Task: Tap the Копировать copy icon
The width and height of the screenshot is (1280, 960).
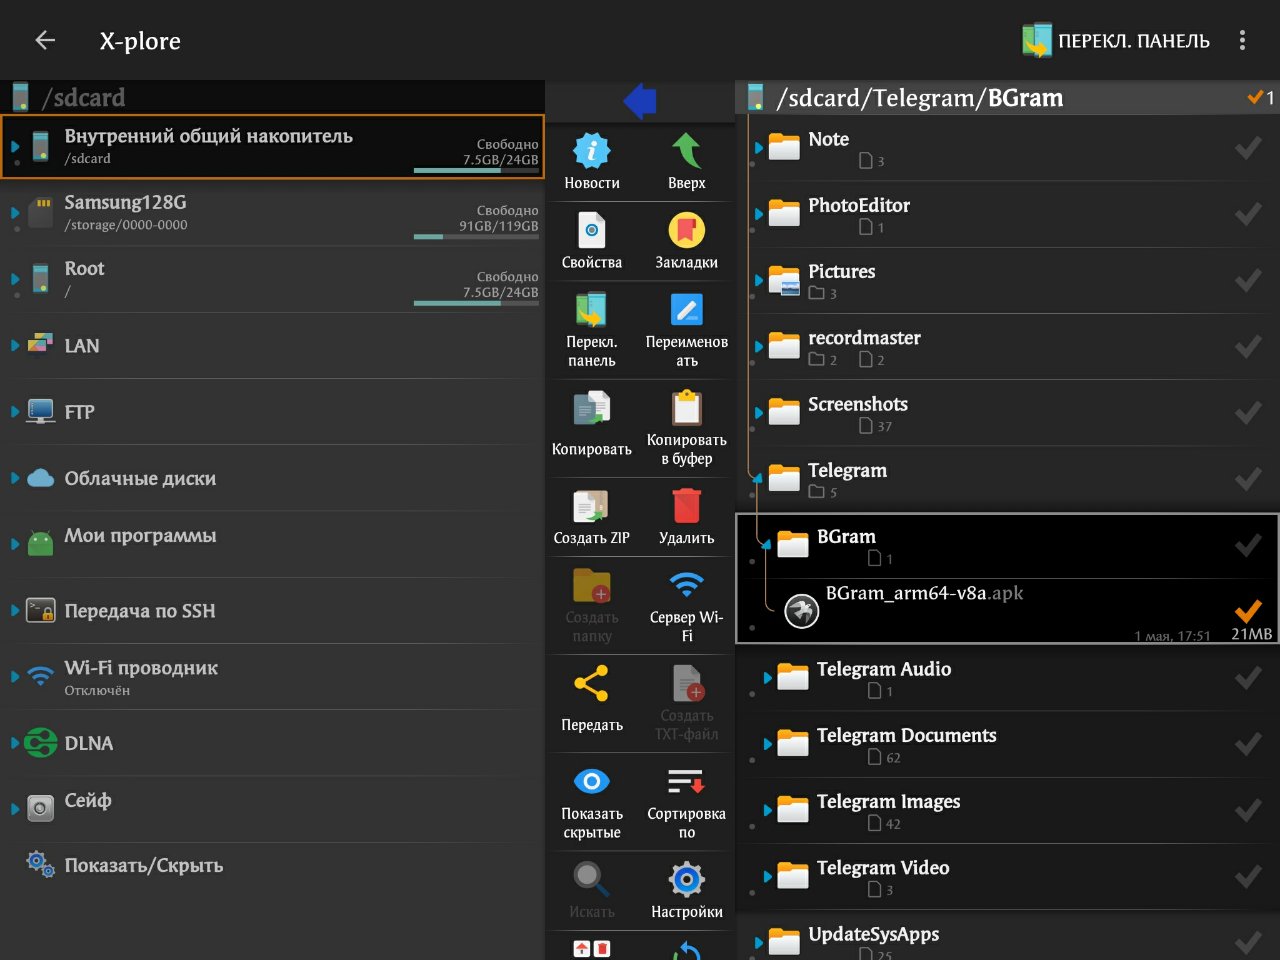Action: (x=592, y=409)
